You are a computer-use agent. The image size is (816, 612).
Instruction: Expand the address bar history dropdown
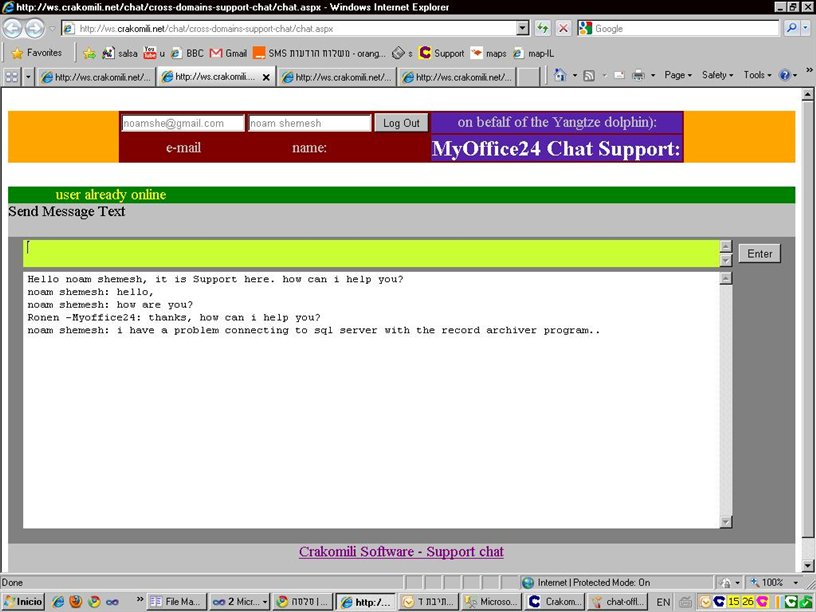pyautogui.click(x=523, y=28)
